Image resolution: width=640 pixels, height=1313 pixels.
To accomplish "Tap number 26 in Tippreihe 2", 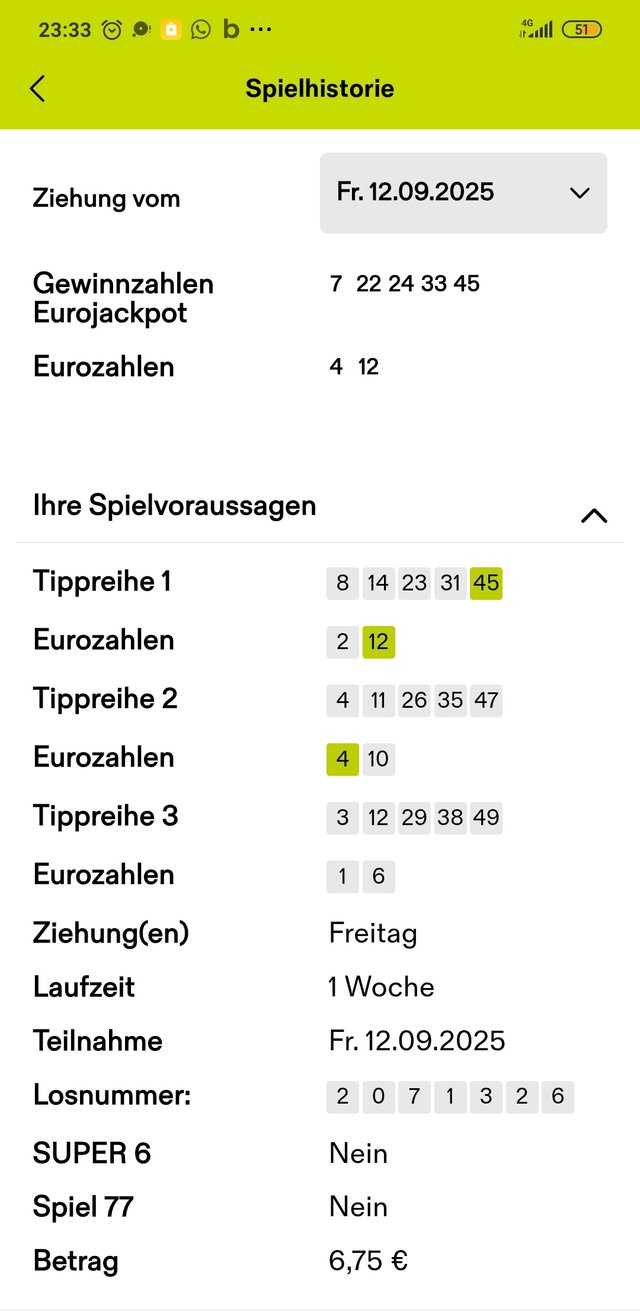I will [414, 701].
